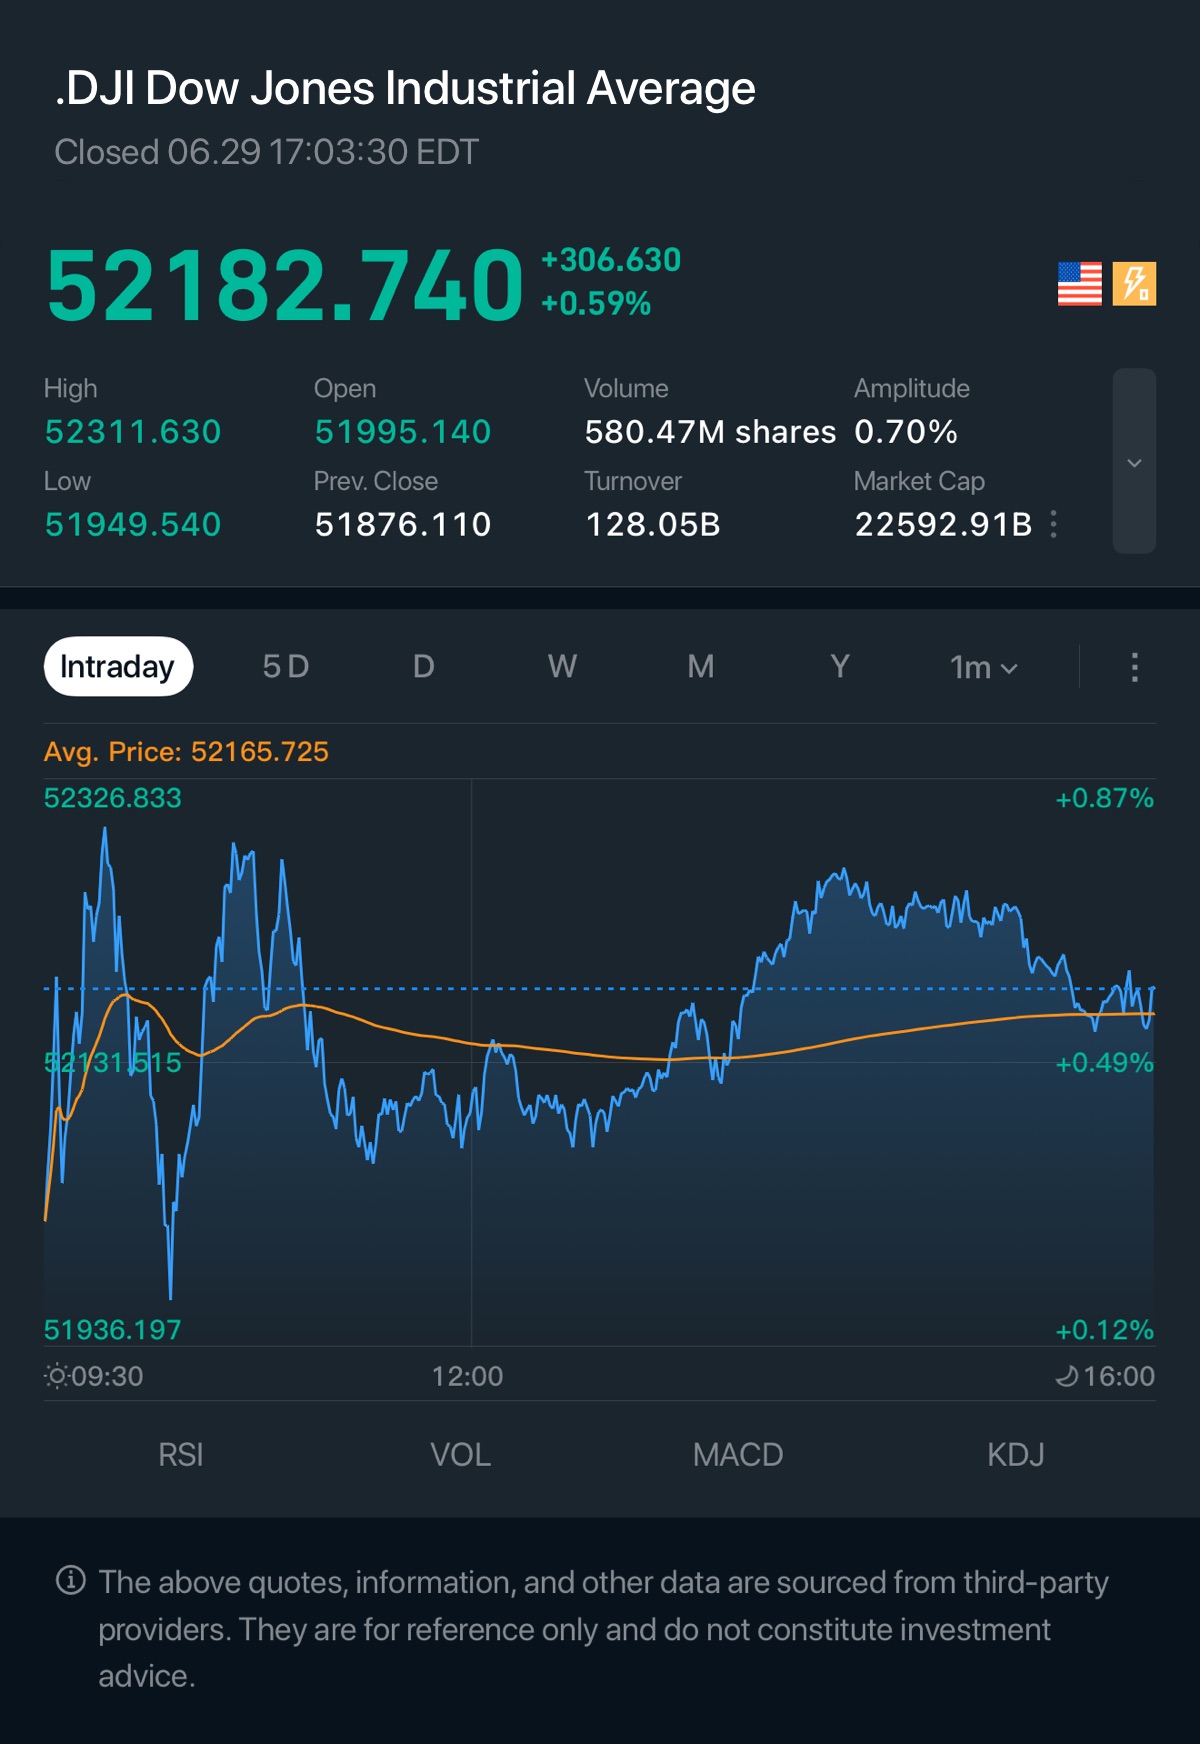Tap the +0.87% axis label
Viewport: 1200px width, 1744px height.
(1105, 798)
